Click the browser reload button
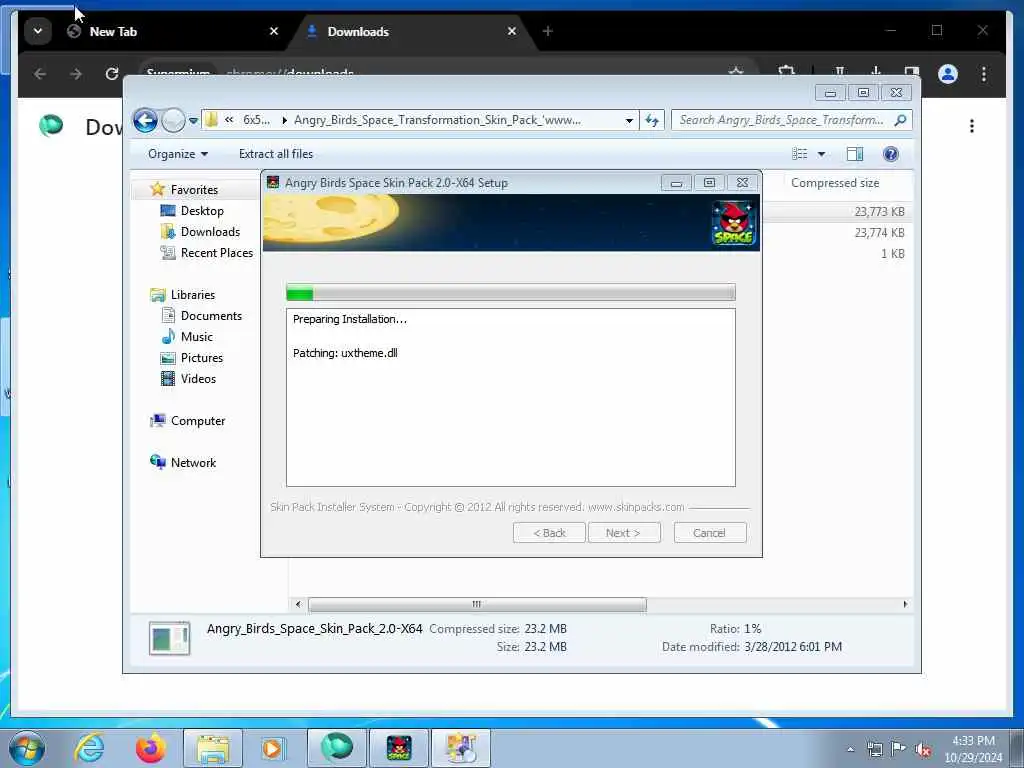 tap(112, 74)
